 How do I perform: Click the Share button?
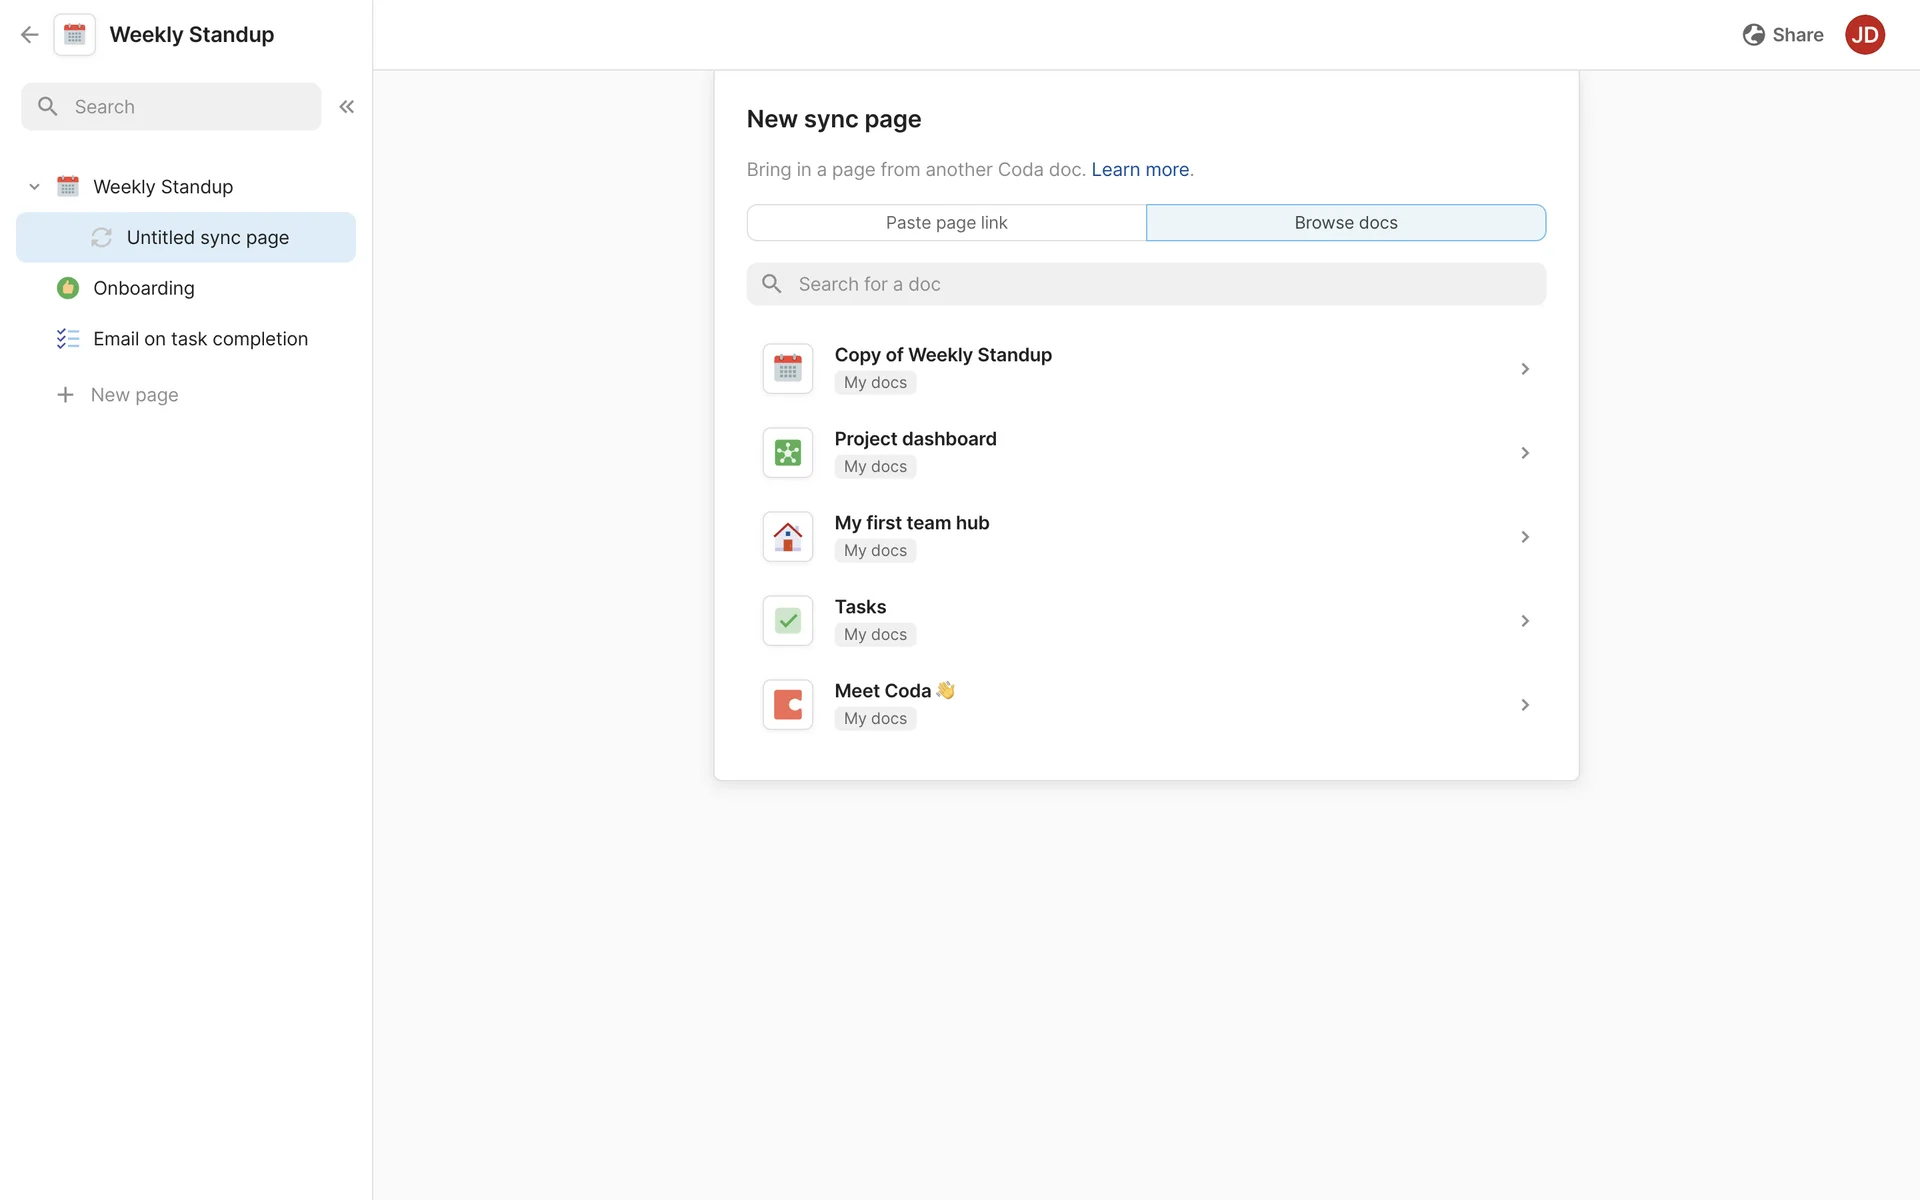click(x=1783, y=35)
